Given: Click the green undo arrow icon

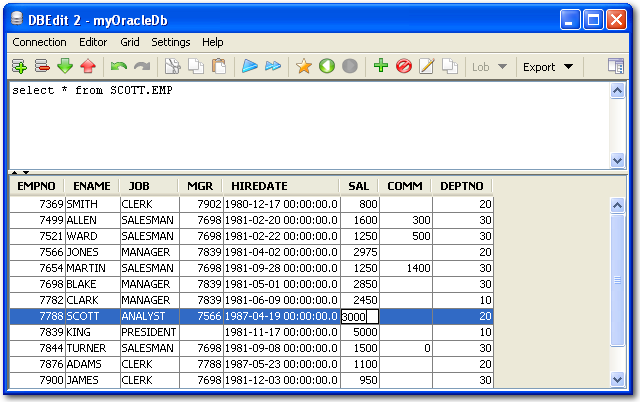Looking at the screenshot, I should point(119,67).
